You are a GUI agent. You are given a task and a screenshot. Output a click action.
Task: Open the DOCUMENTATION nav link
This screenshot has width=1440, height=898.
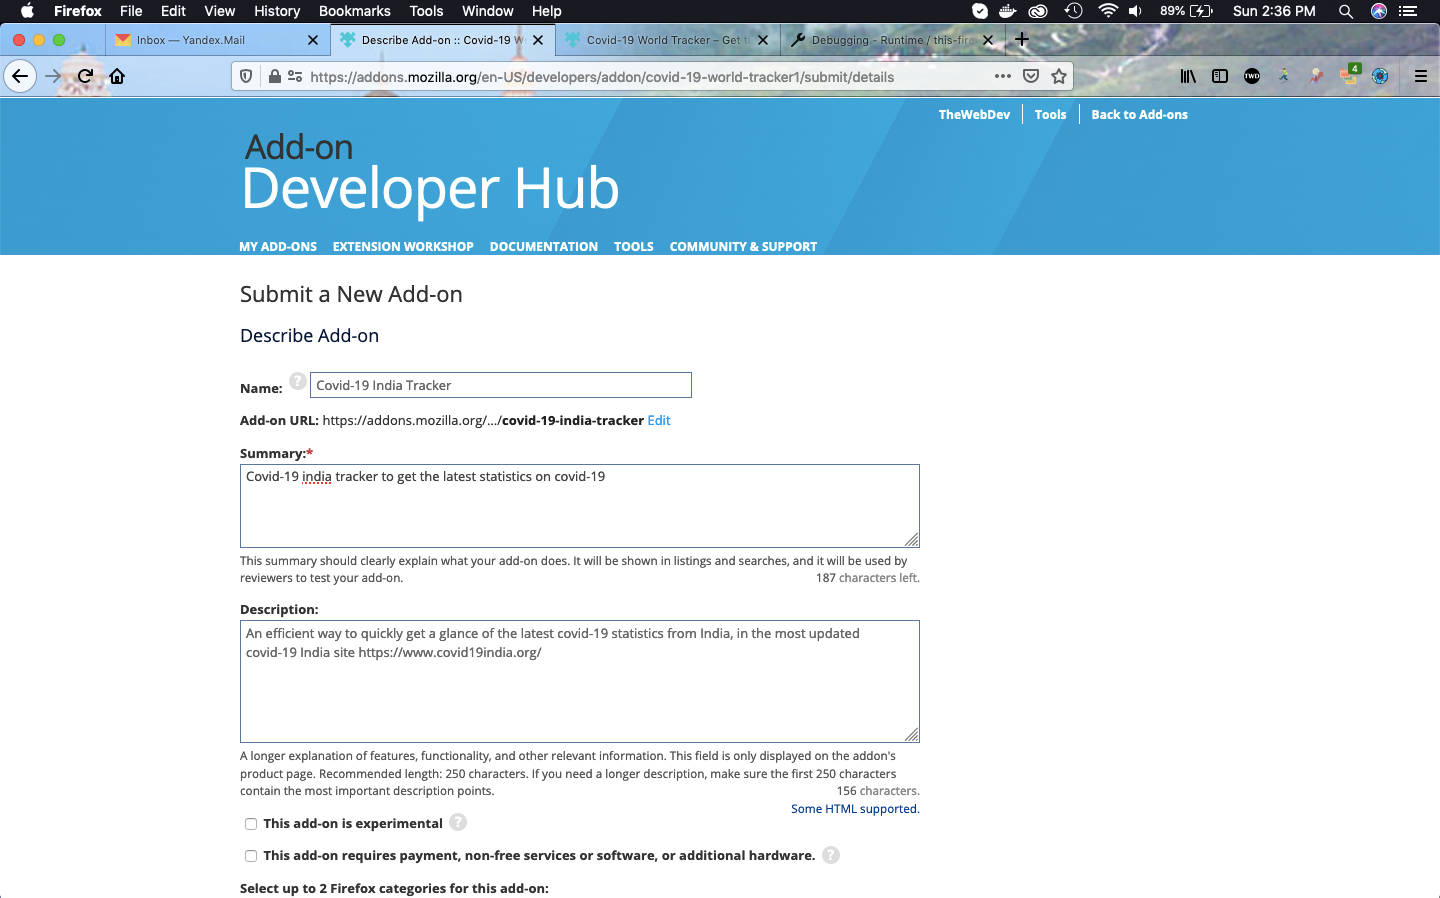(x=544, y=247)
